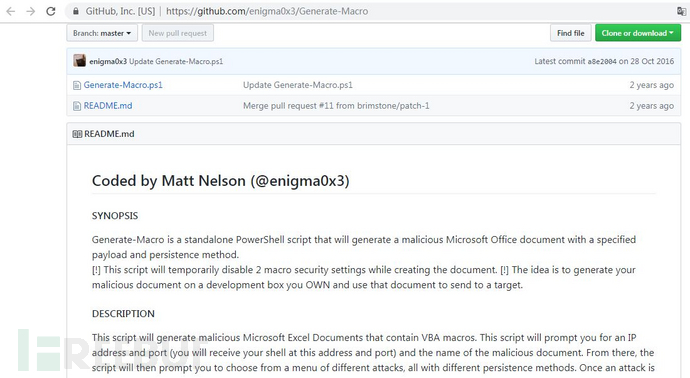Open Merge pull request #11 commit message
Screen dimensions: 690x378
336,106
